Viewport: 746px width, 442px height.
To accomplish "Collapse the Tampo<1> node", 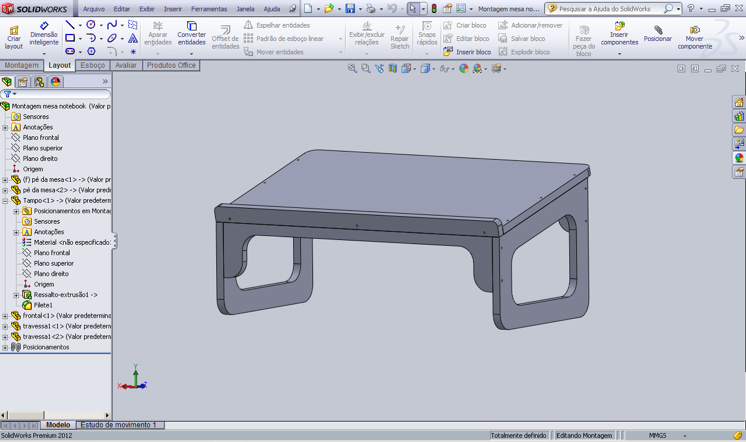I will (x=5, y=201).
